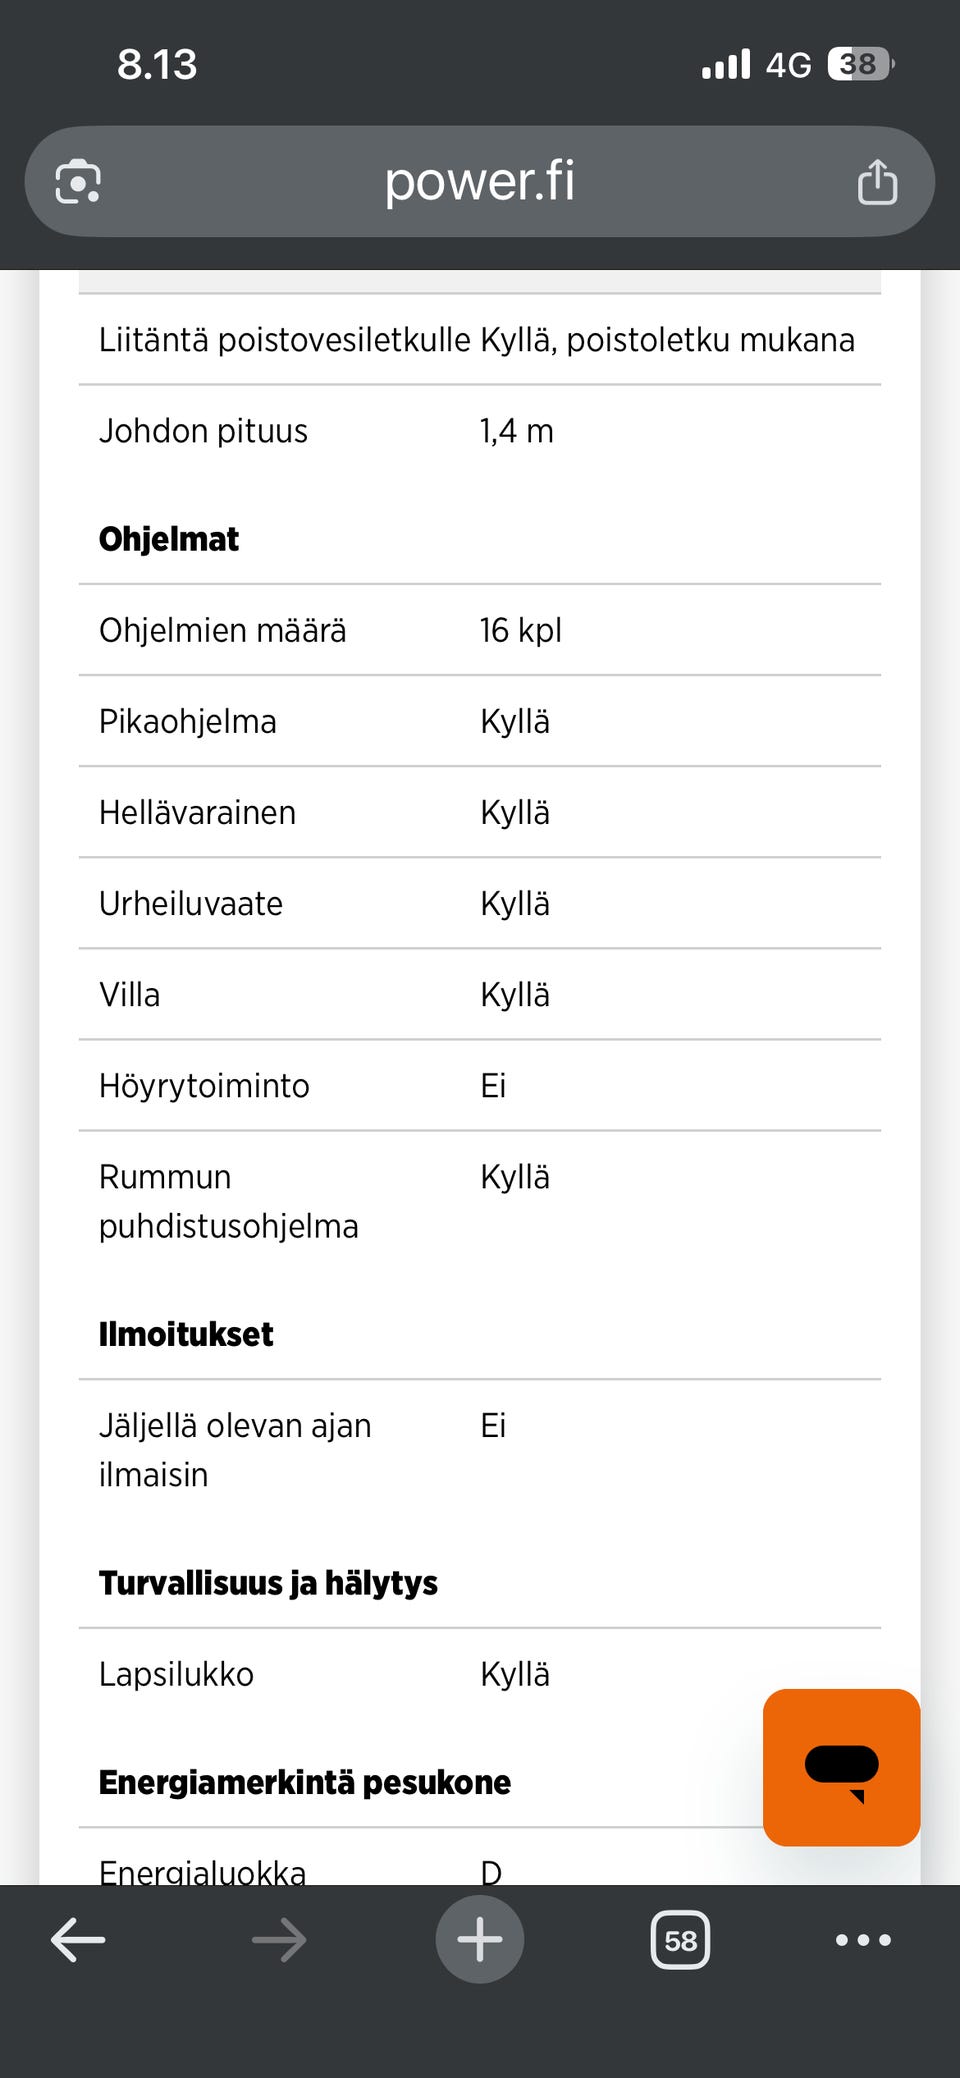The height and width of the screenshot is (2078, 960).
Task: Navigate forward using the right arrow
Action: (279, 1940)
